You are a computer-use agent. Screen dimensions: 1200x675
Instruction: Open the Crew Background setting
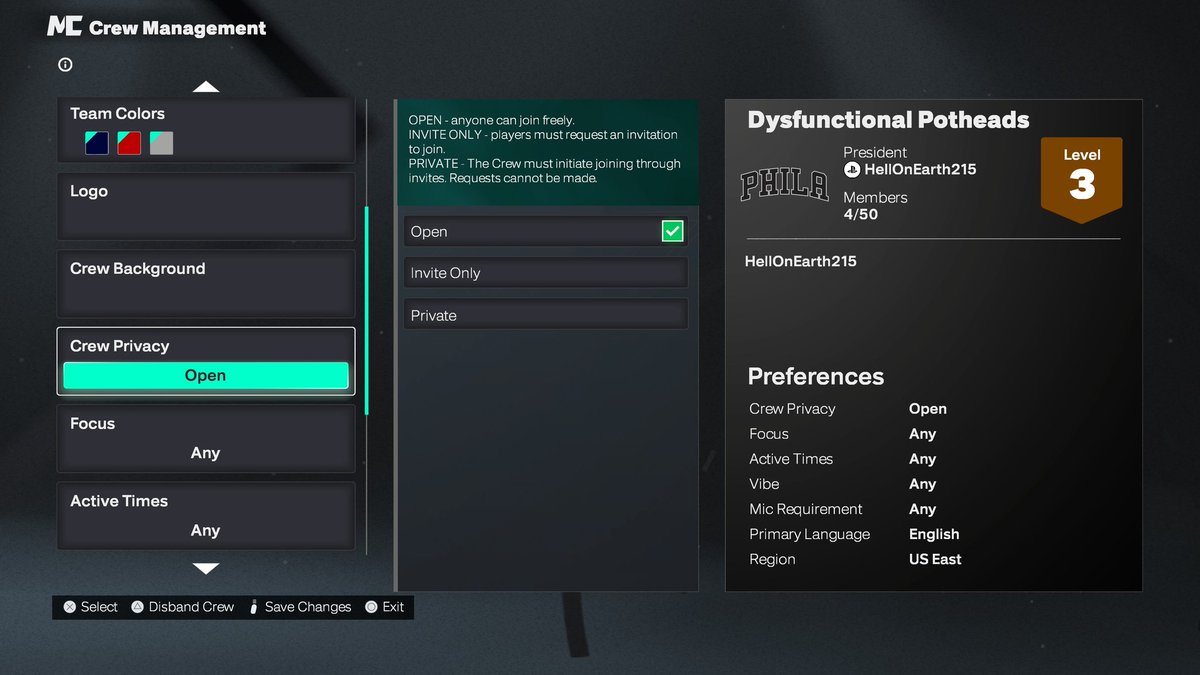click(206, 283)
